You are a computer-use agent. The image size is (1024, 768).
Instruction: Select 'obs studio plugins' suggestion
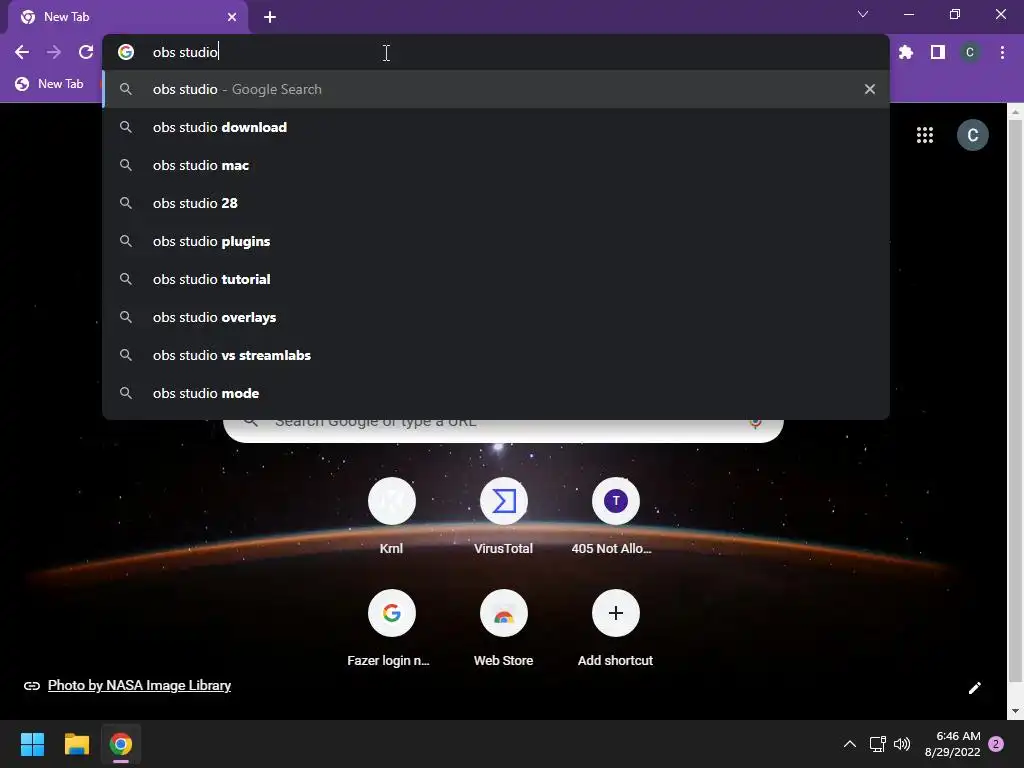(496, 241)
